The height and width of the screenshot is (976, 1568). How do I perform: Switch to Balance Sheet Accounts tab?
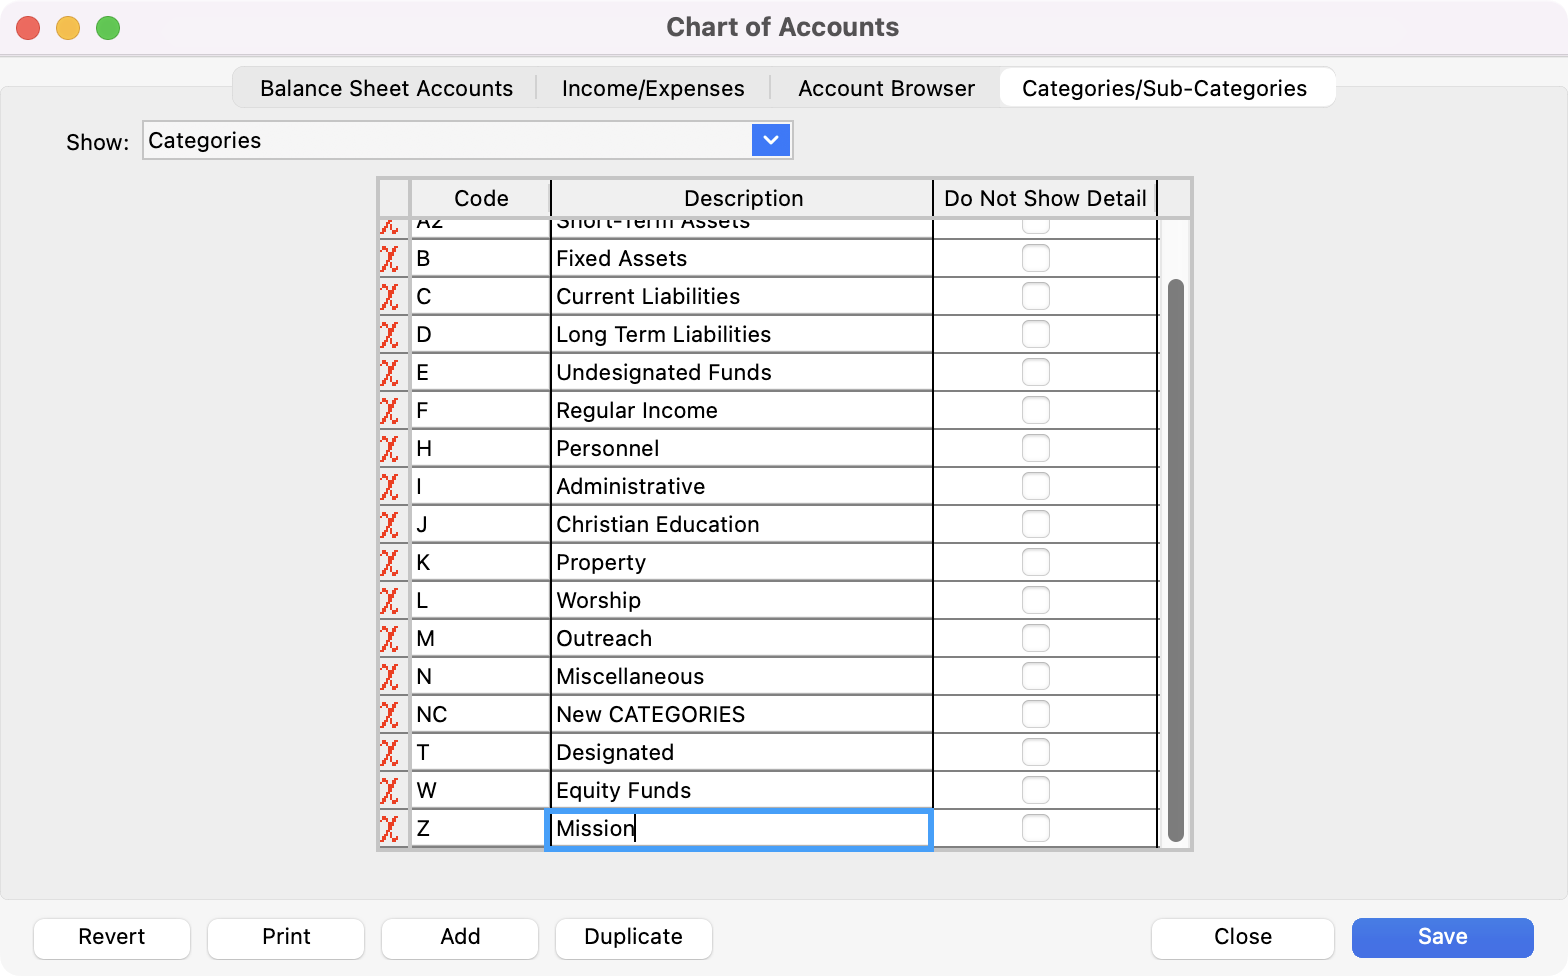point(386,88)
